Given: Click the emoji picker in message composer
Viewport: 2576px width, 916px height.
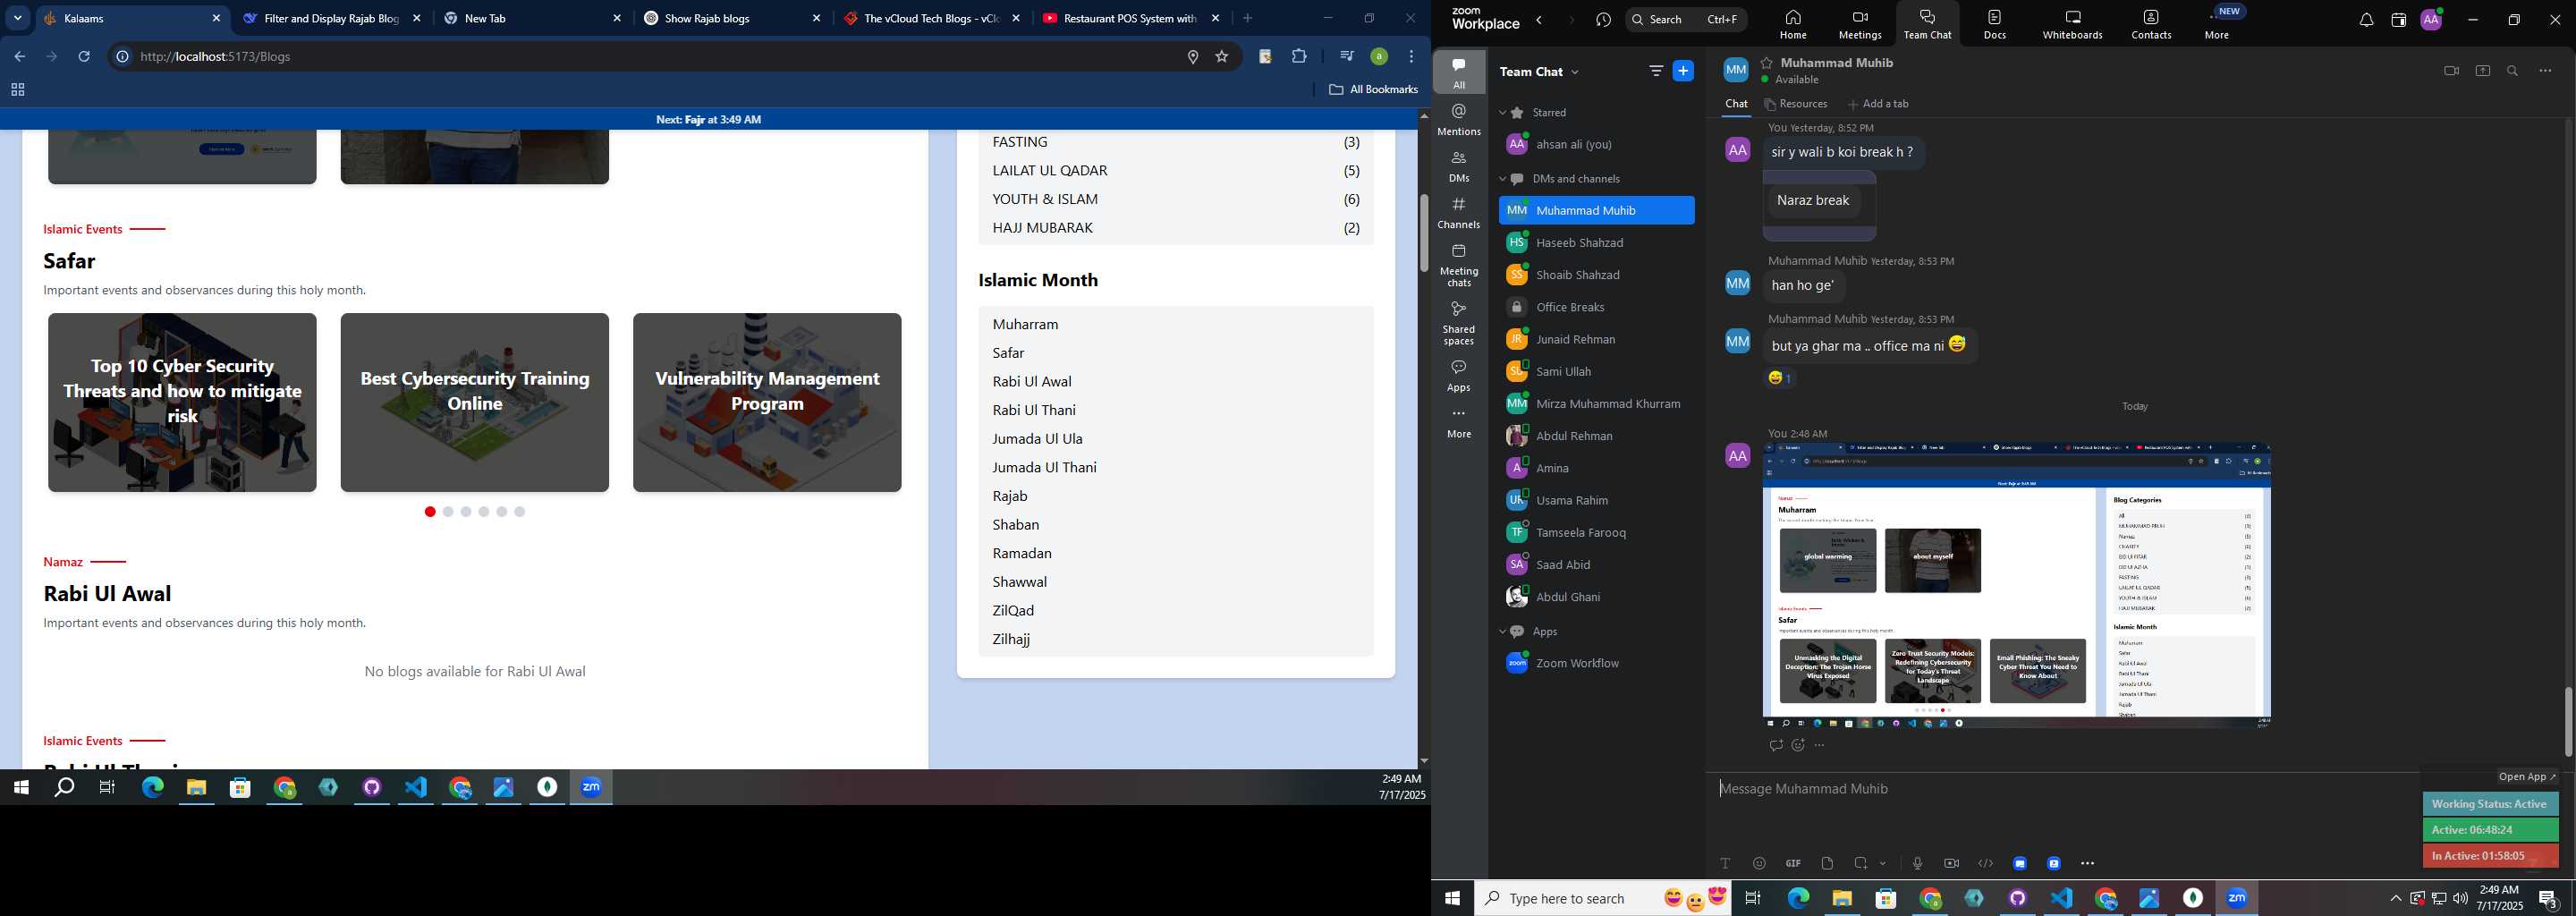Looking at the screenshot, I should click(x=1759, y=863).
